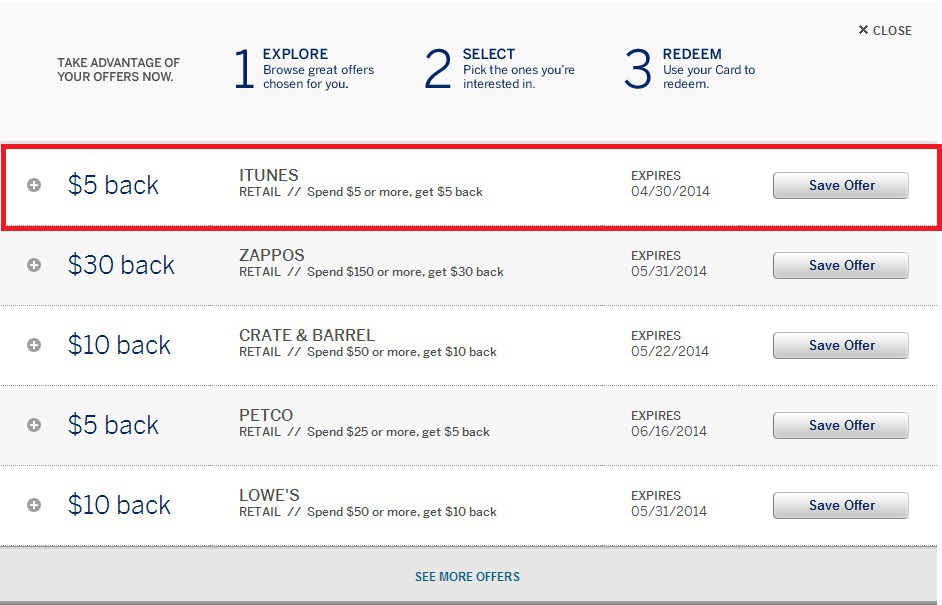Click the REDEEM step heading

(692, 54)
